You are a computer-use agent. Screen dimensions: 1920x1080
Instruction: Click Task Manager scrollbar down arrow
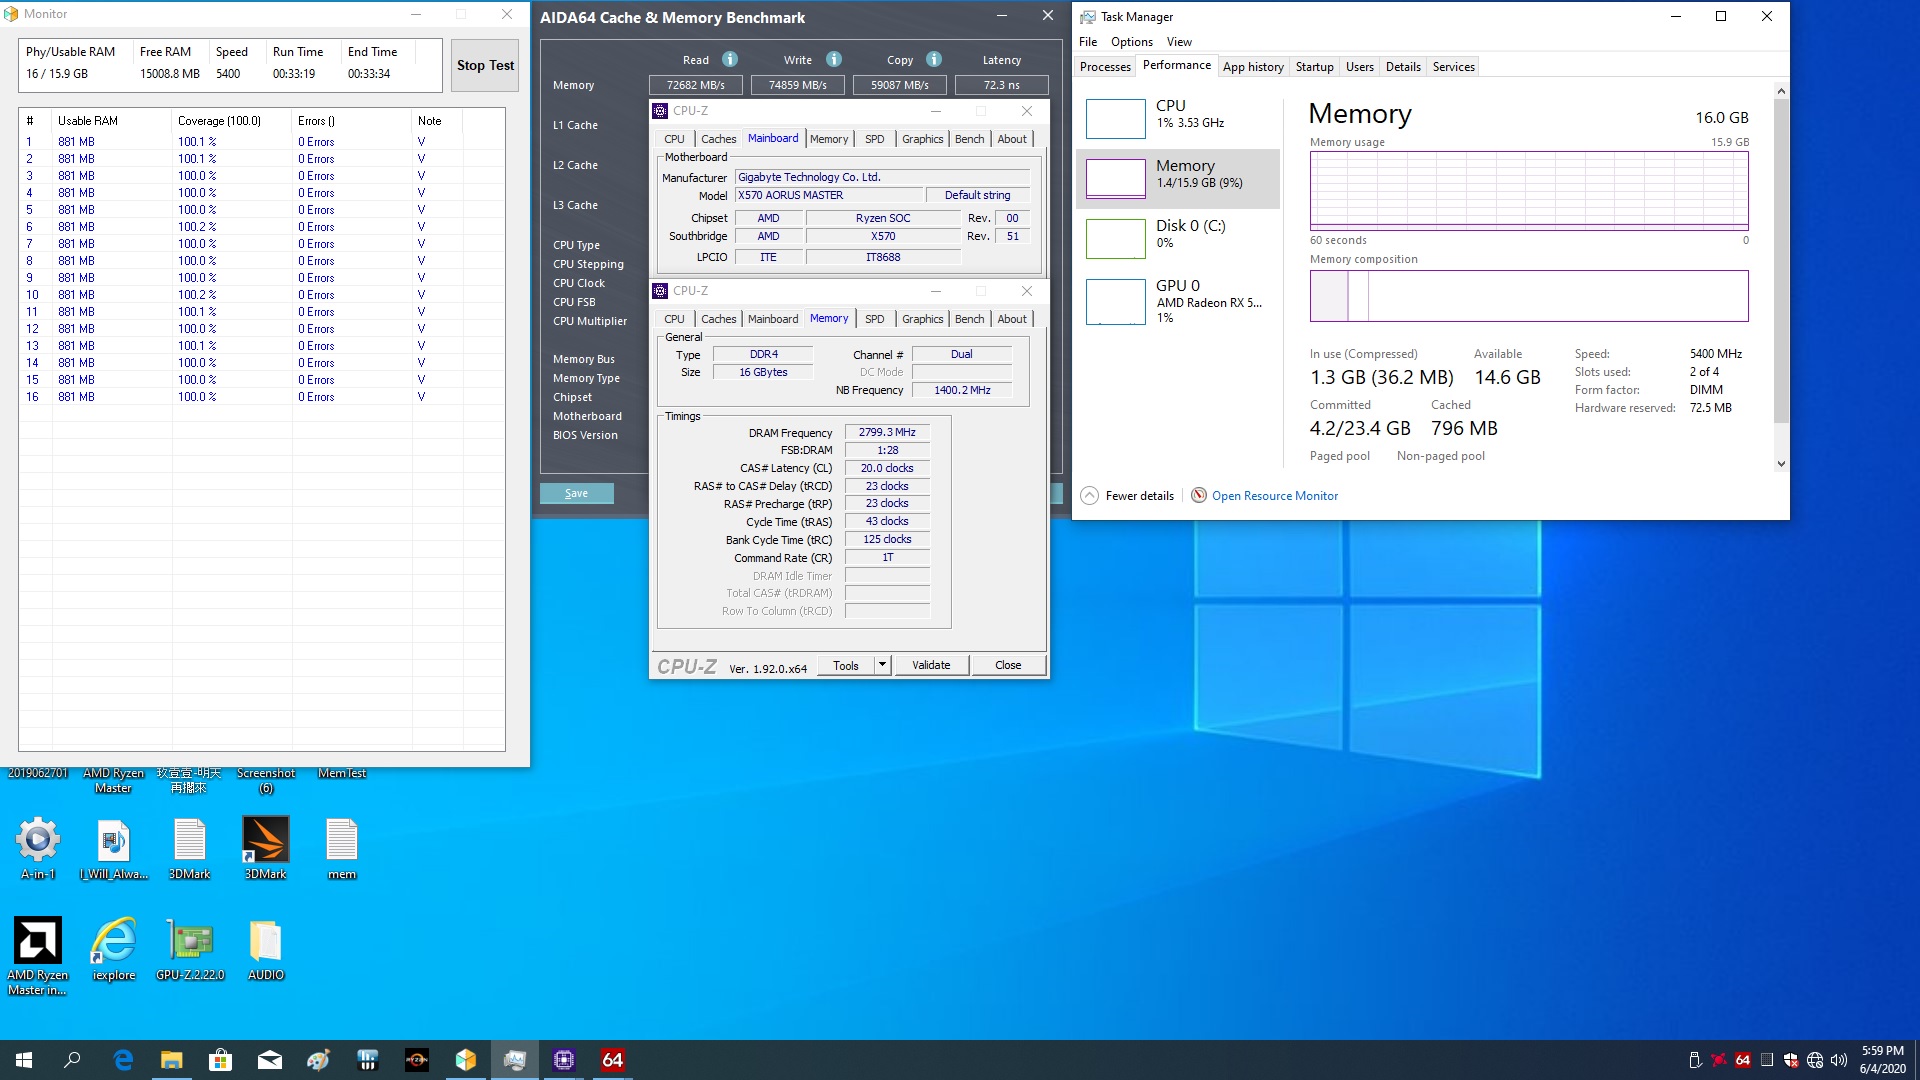1781,464
